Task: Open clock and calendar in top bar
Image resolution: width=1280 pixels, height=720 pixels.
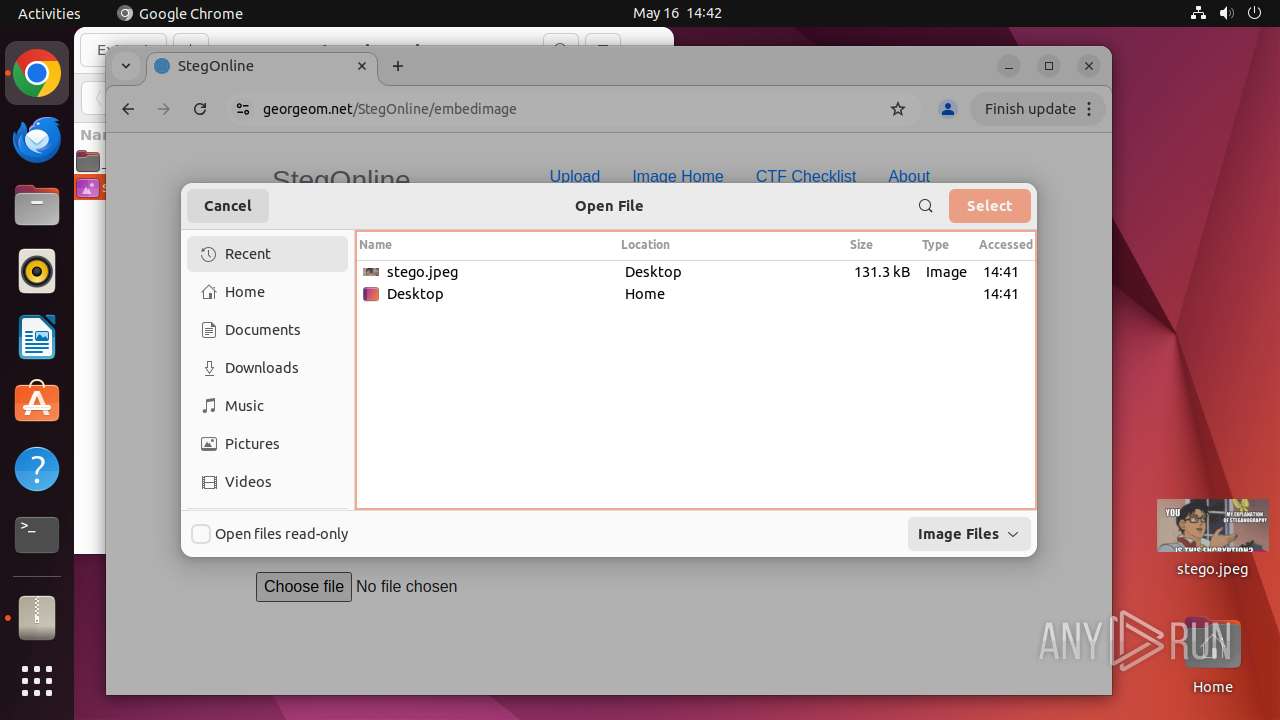Action: point(677,13)
